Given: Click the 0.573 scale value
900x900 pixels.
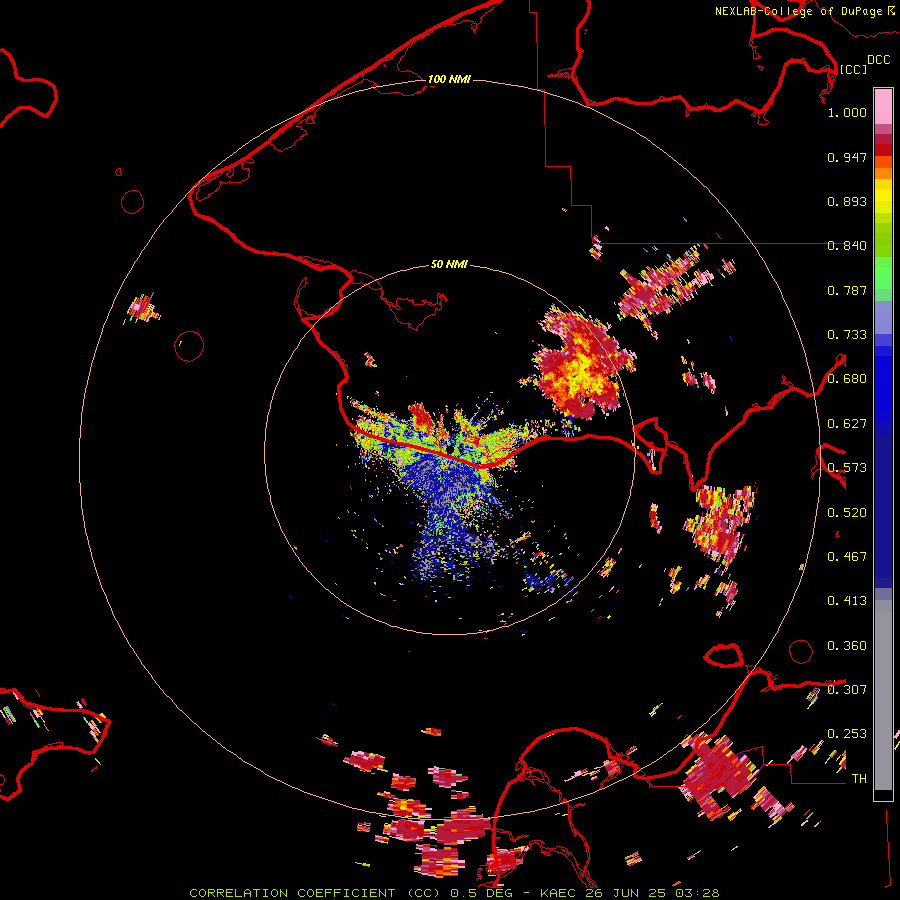Looking at the screenshot, I should tap(847, 468).
